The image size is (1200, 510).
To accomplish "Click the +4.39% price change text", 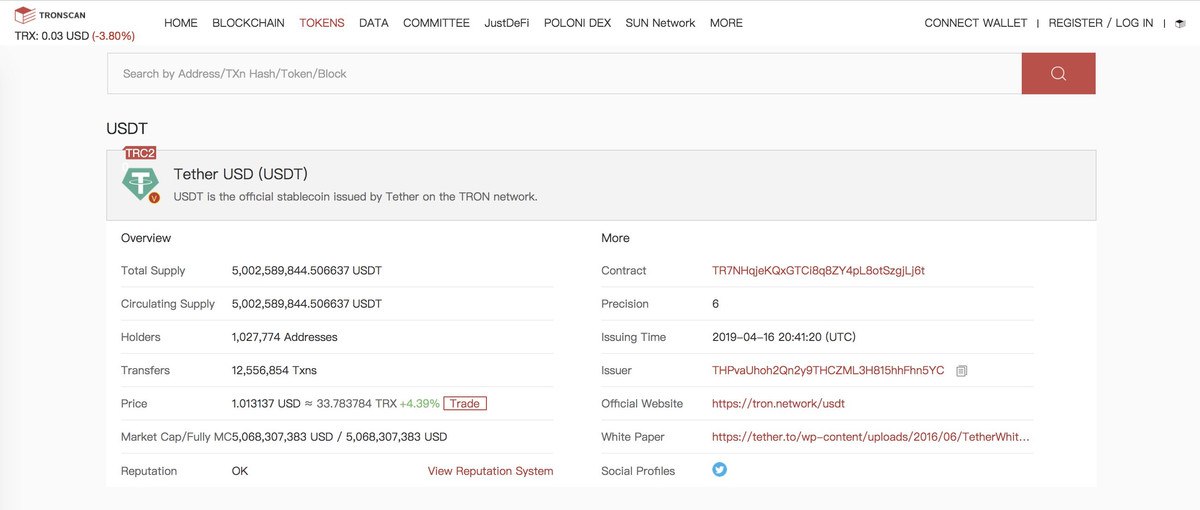I will tap(419, 404).
